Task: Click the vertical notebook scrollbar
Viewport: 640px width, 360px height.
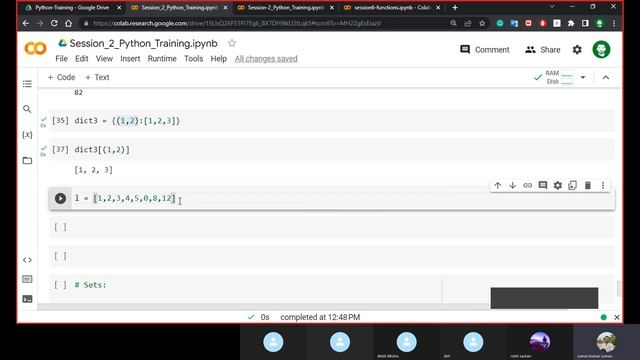Action: [x=619, y=288]
